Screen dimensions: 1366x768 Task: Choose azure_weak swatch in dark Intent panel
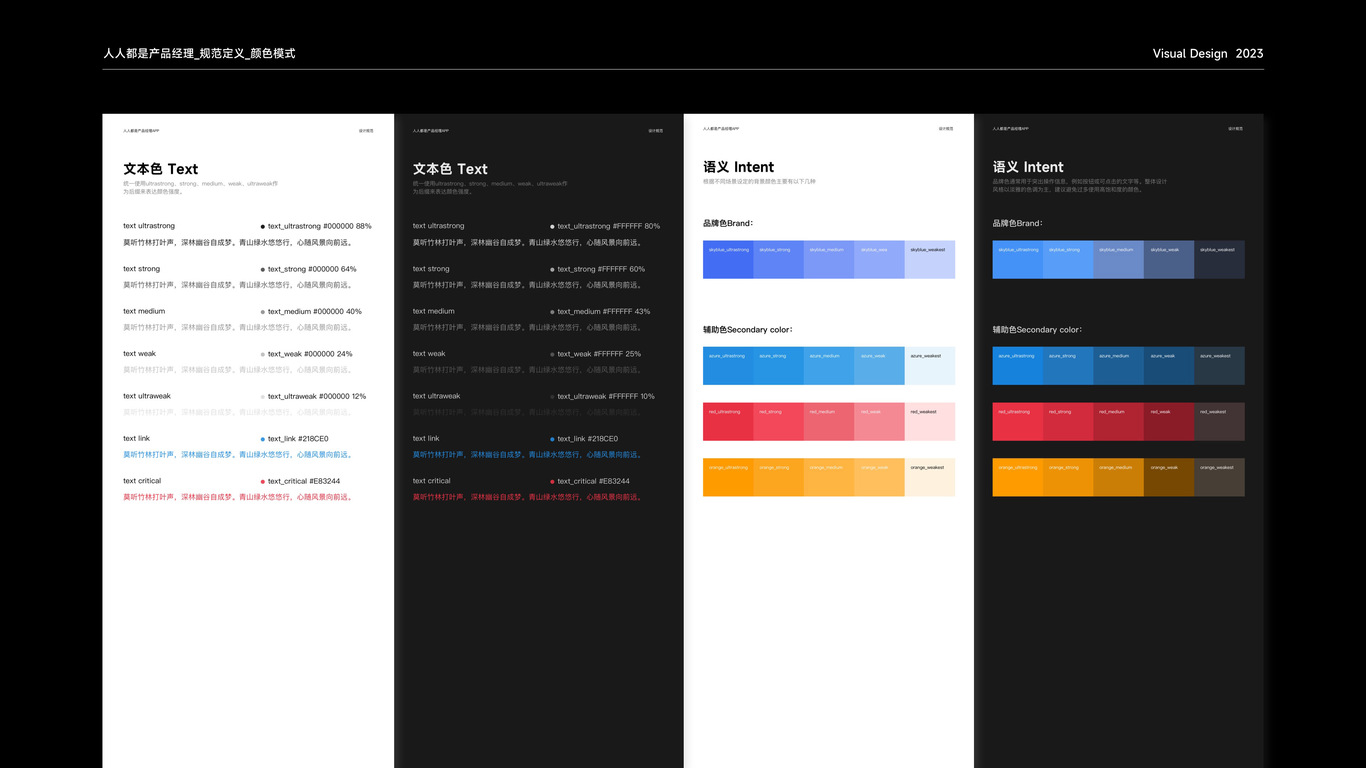[1169, 365]
